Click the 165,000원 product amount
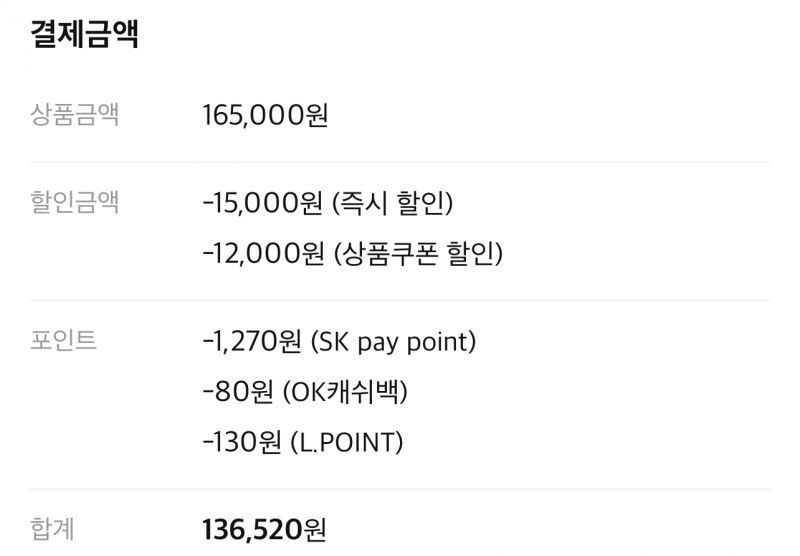The width and height of the screenshot is (800, 556). click(x=265, y=115)
